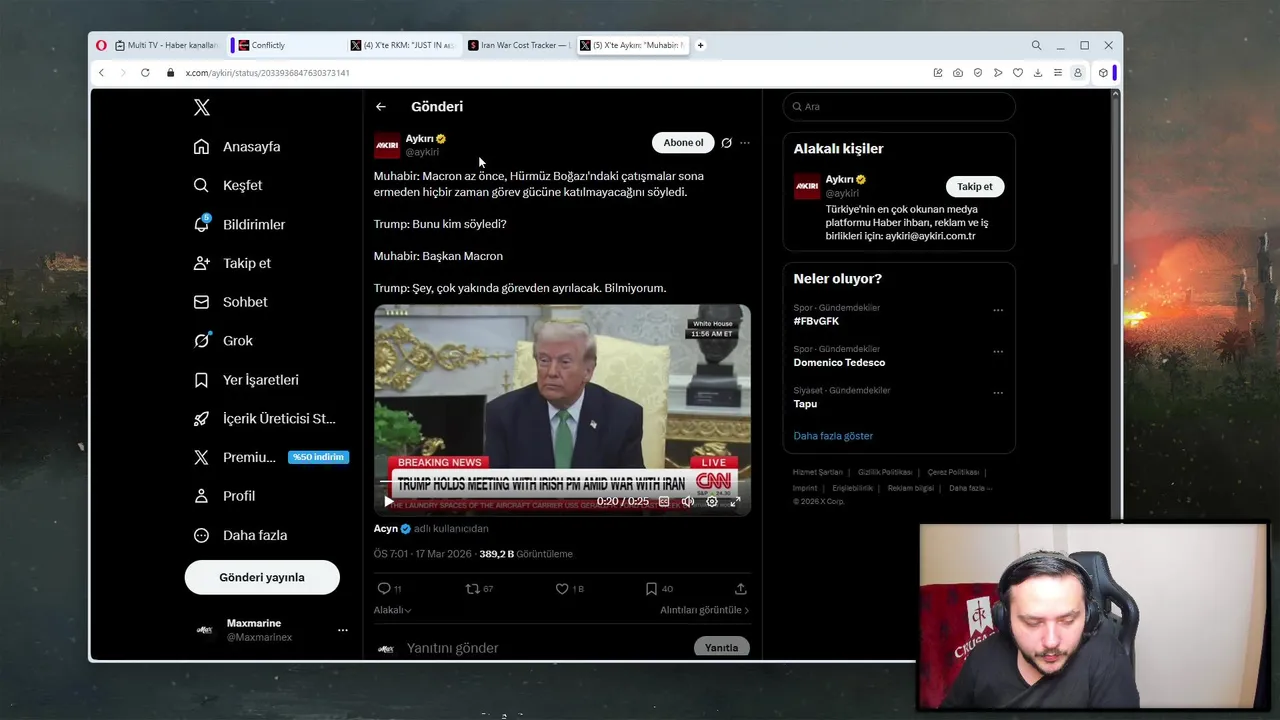This screenshot has width=1280, height=720.
Task: Click the Grok icon beside Abone ol
Action: coord(727,143)
